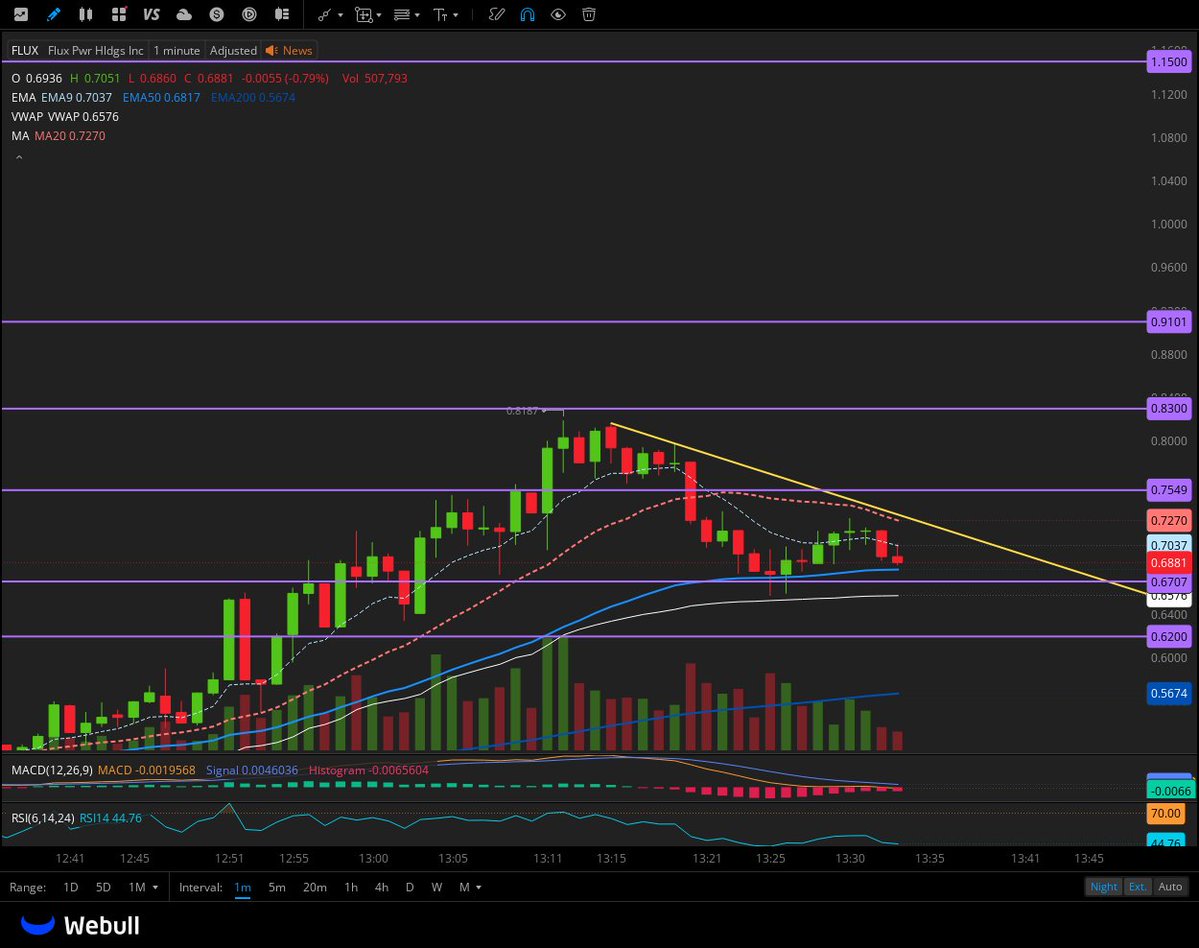Select the W weekly interval

pos(437,887)
